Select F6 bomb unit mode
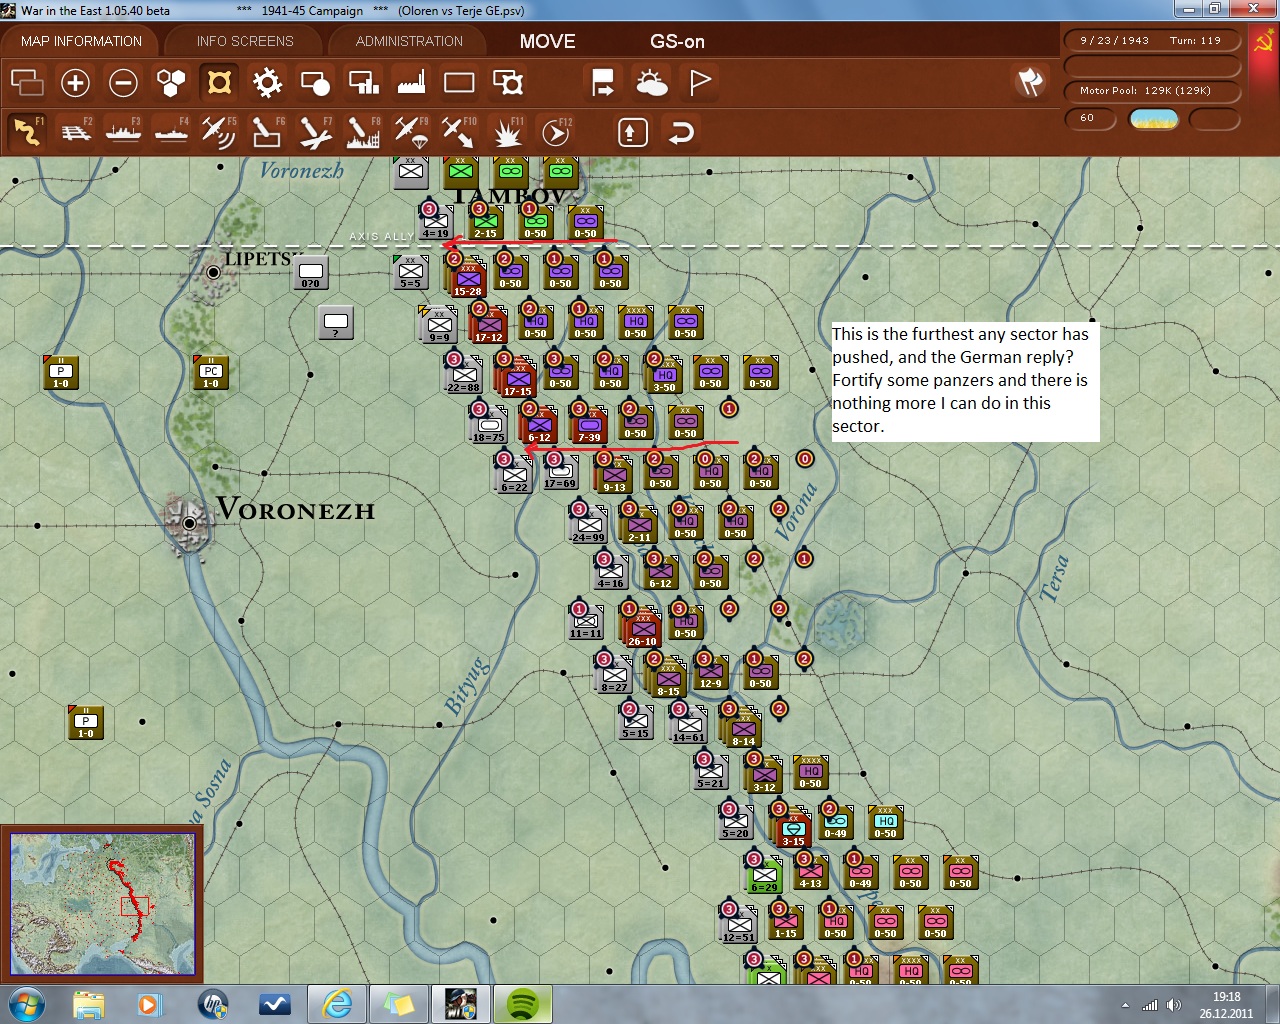 point(267,131)
